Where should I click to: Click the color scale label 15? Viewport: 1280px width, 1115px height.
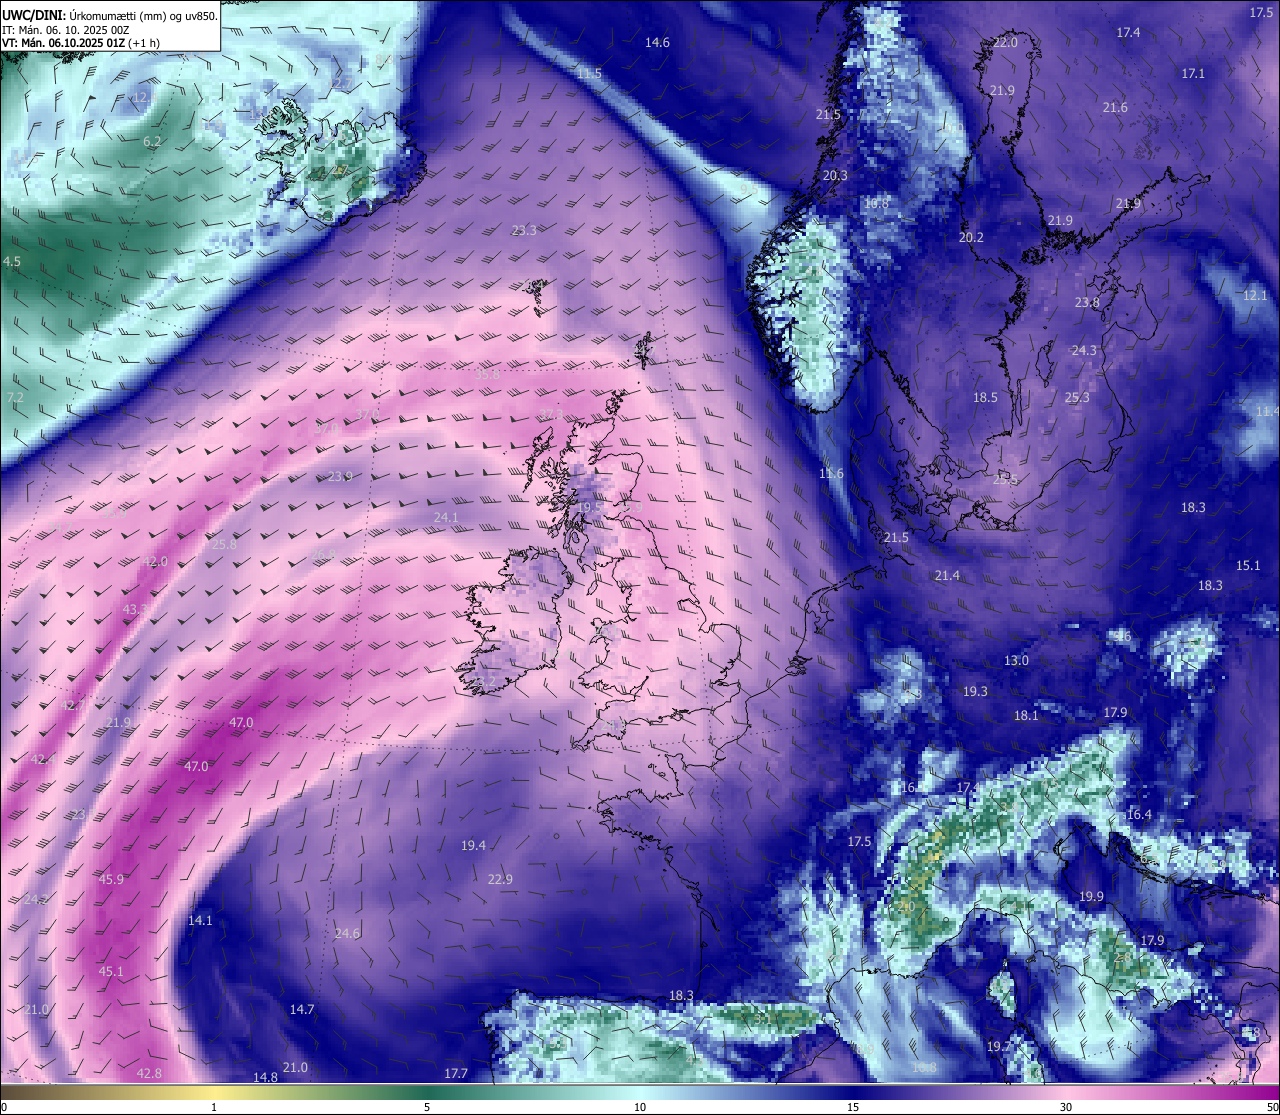click(x=853, y=1107)
